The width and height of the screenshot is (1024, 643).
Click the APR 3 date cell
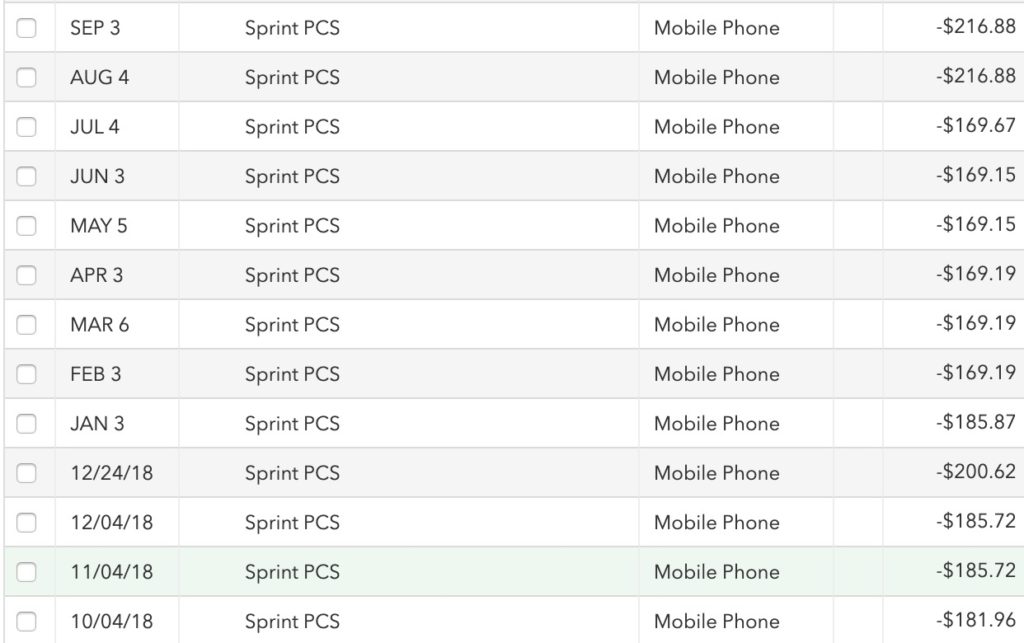(x=97, y=275)
